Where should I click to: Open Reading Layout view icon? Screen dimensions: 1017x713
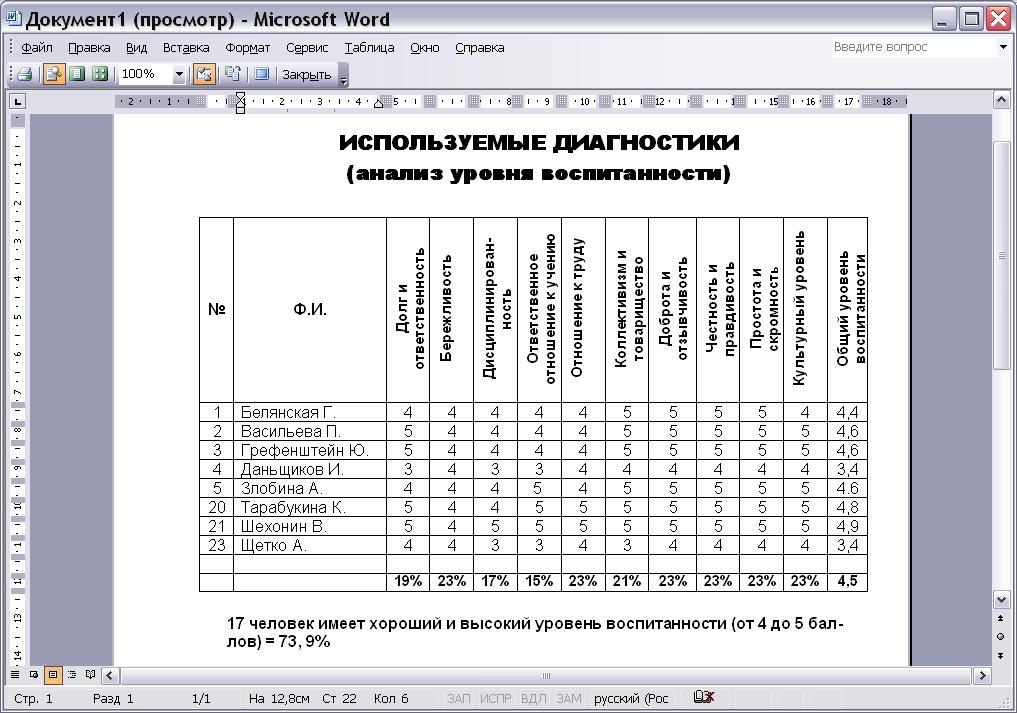90,674
